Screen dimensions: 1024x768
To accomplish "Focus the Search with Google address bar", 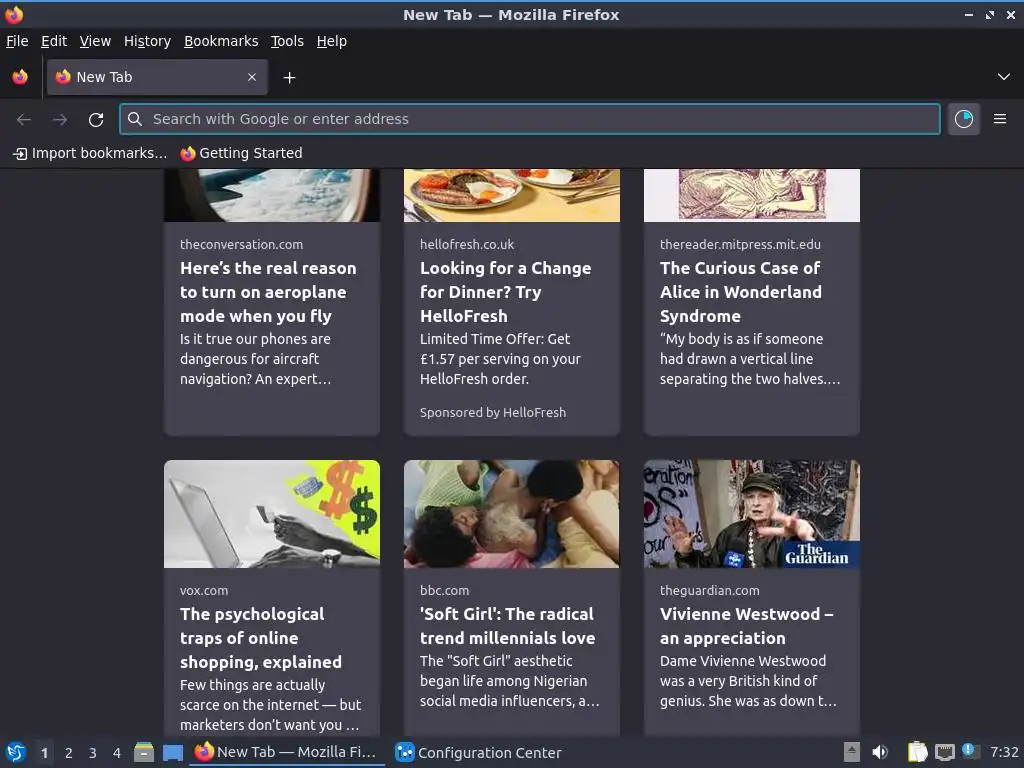I will pos(530,119).
